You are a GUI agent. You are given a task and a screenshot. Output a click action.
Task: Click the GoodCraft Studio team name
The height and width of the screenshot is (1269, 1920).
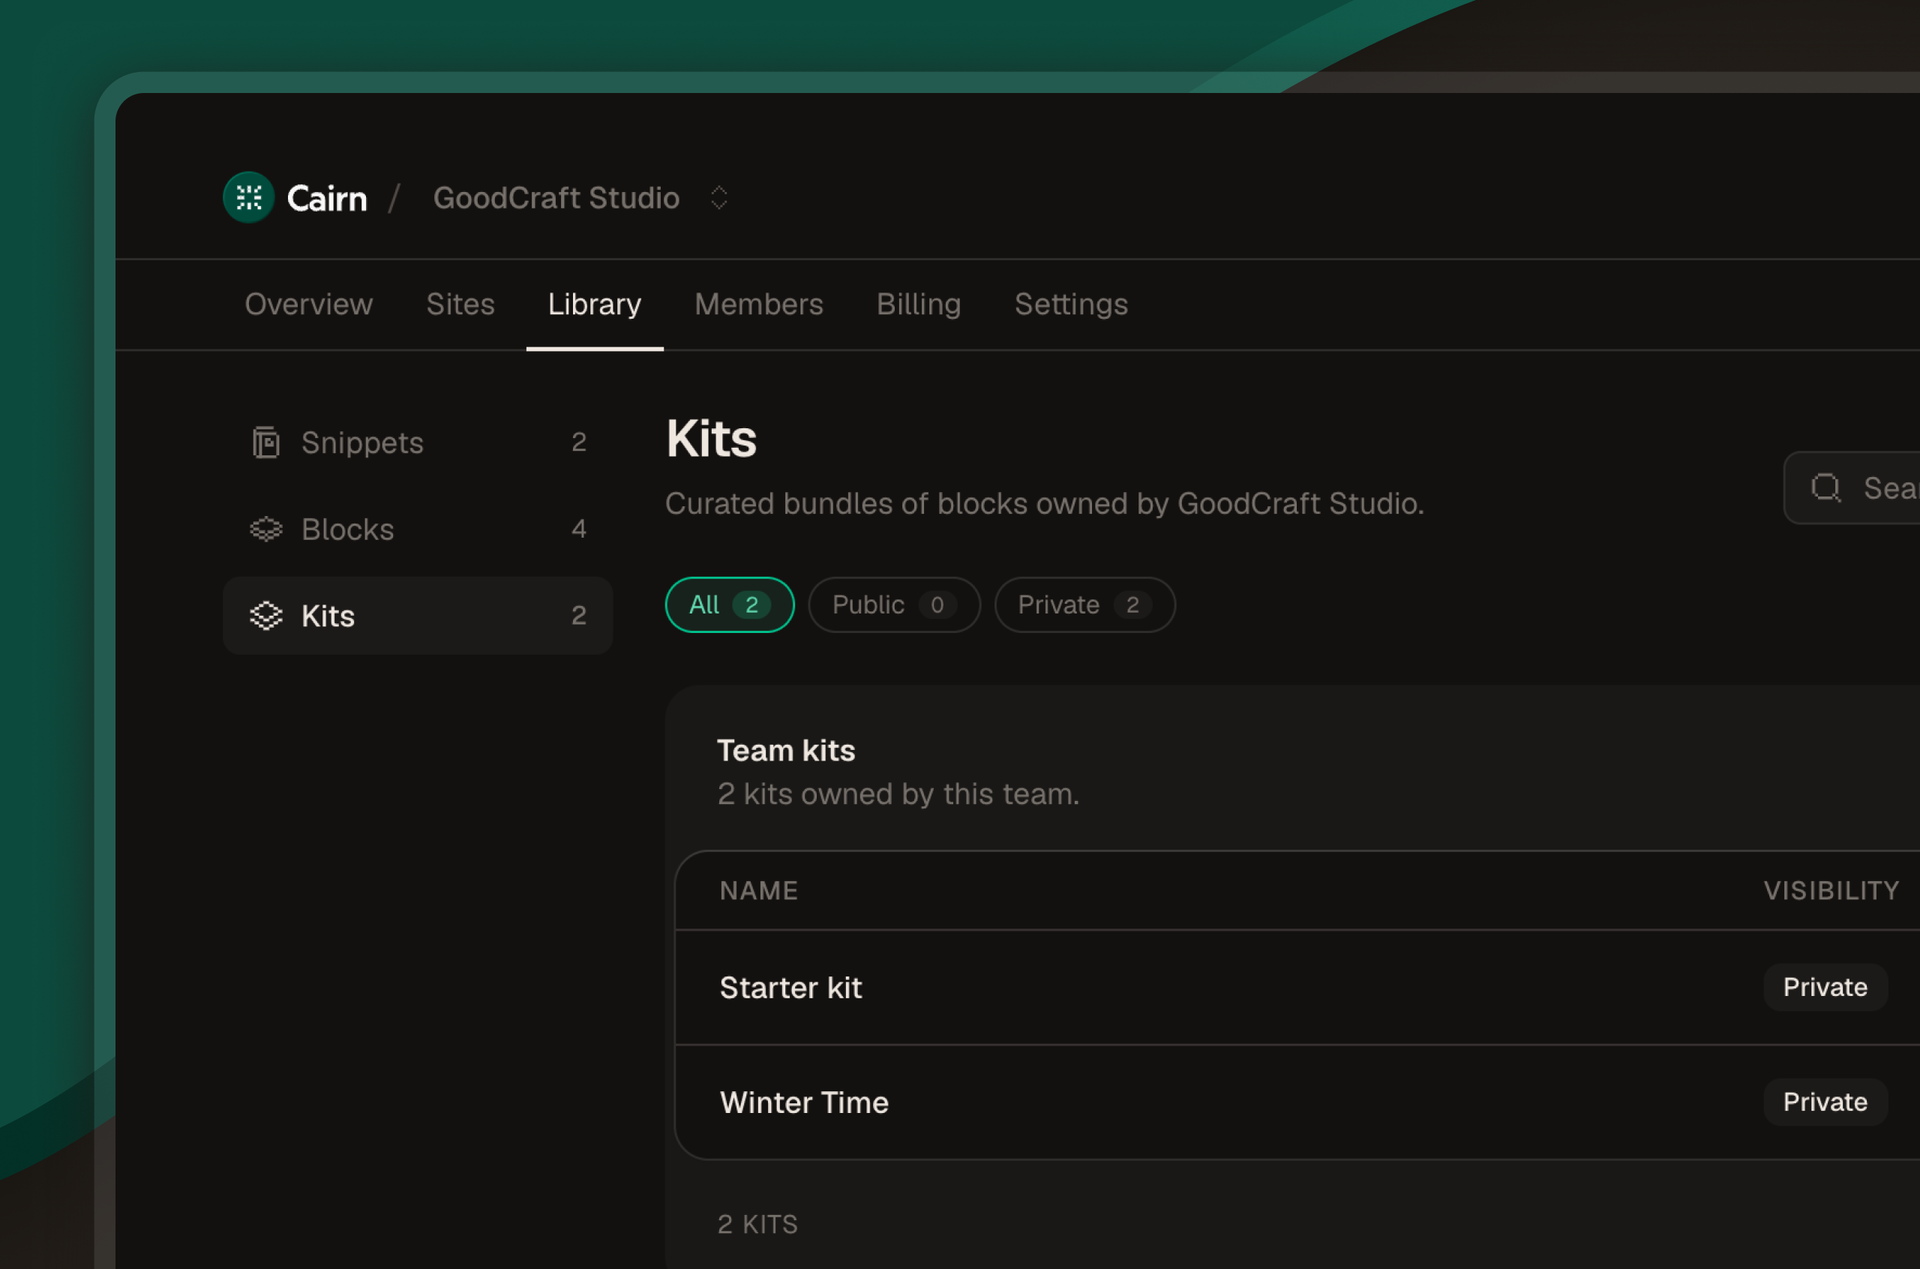click(556, 198)
